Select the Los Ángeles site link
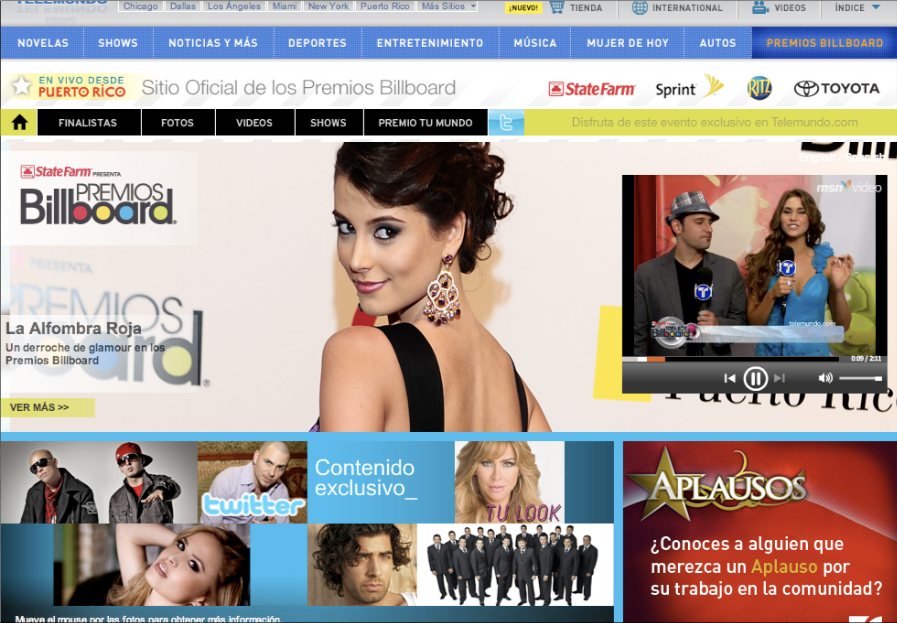 234,6
